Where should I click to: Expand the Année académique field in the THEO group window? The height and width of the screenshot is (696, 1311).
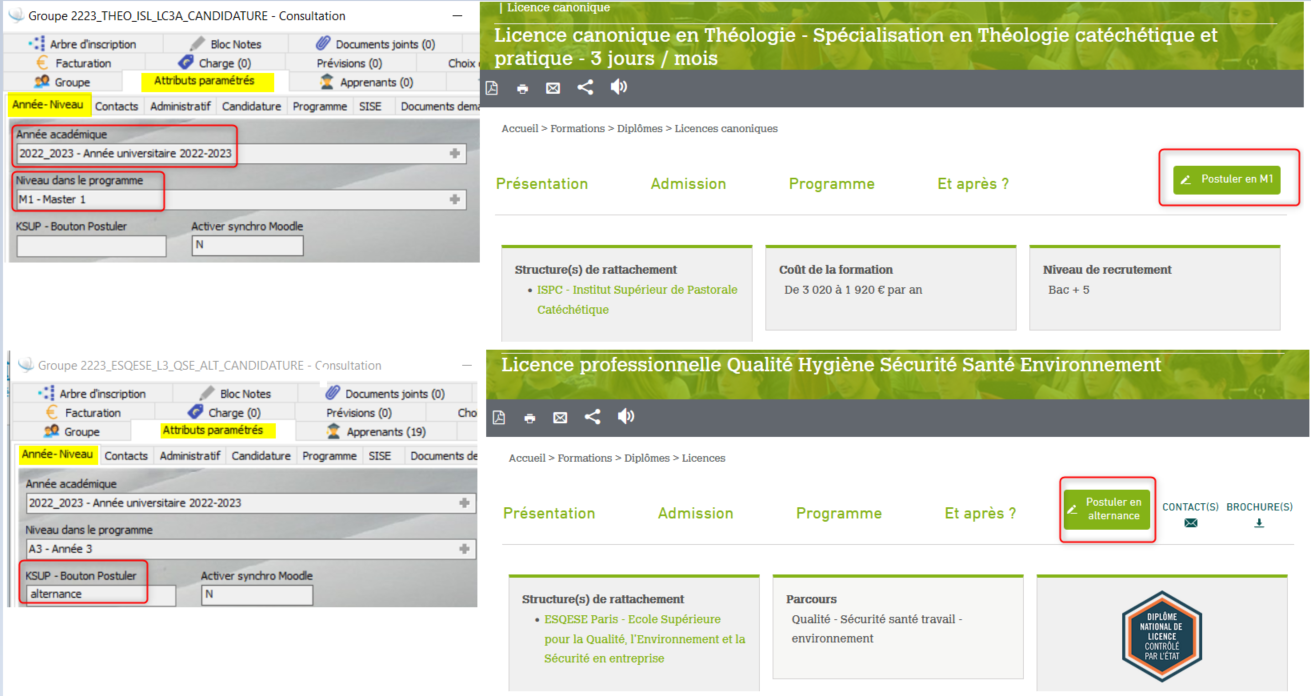(x=455, y=154)
